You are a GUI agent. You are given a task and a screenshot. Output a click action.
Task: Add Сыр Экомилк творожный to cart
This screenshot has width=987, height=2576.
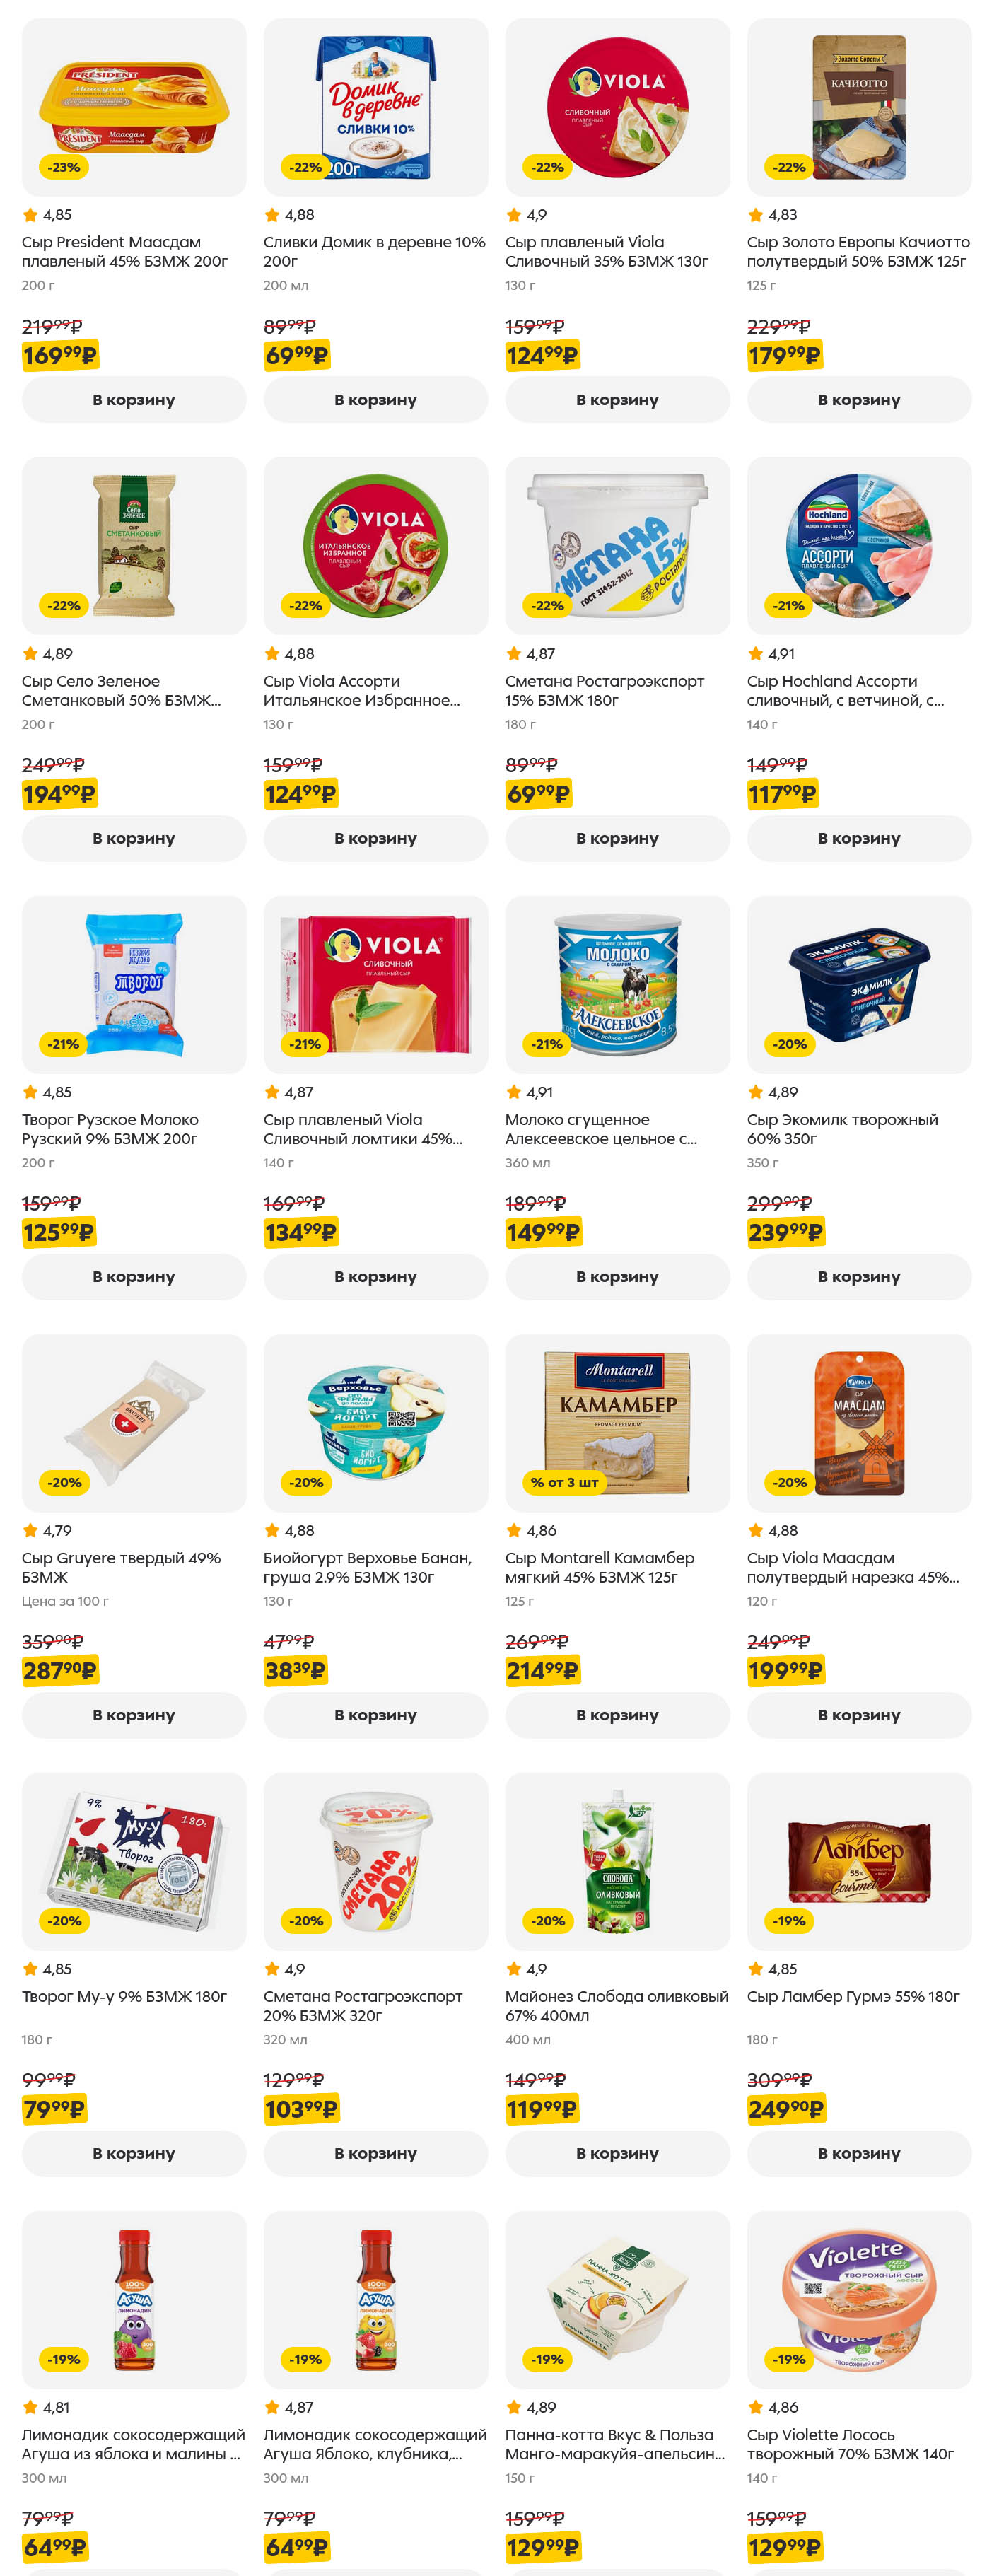point(858,1276)
